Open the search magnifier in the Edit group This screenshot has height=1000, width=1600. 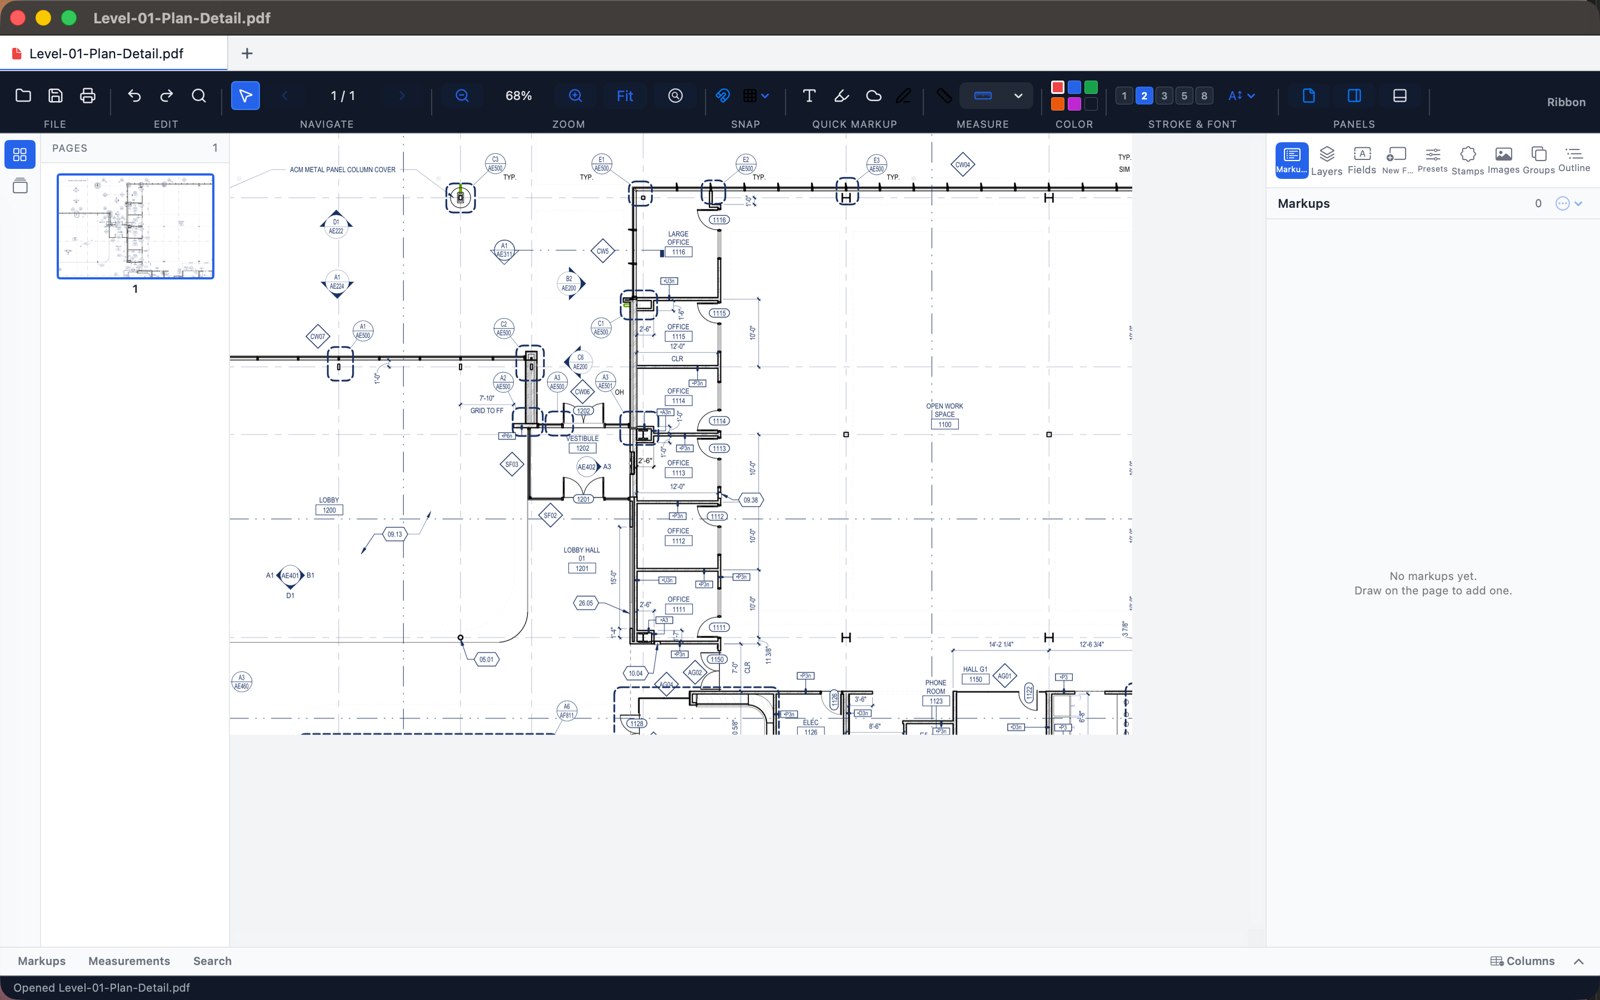(x=199, y=96)
